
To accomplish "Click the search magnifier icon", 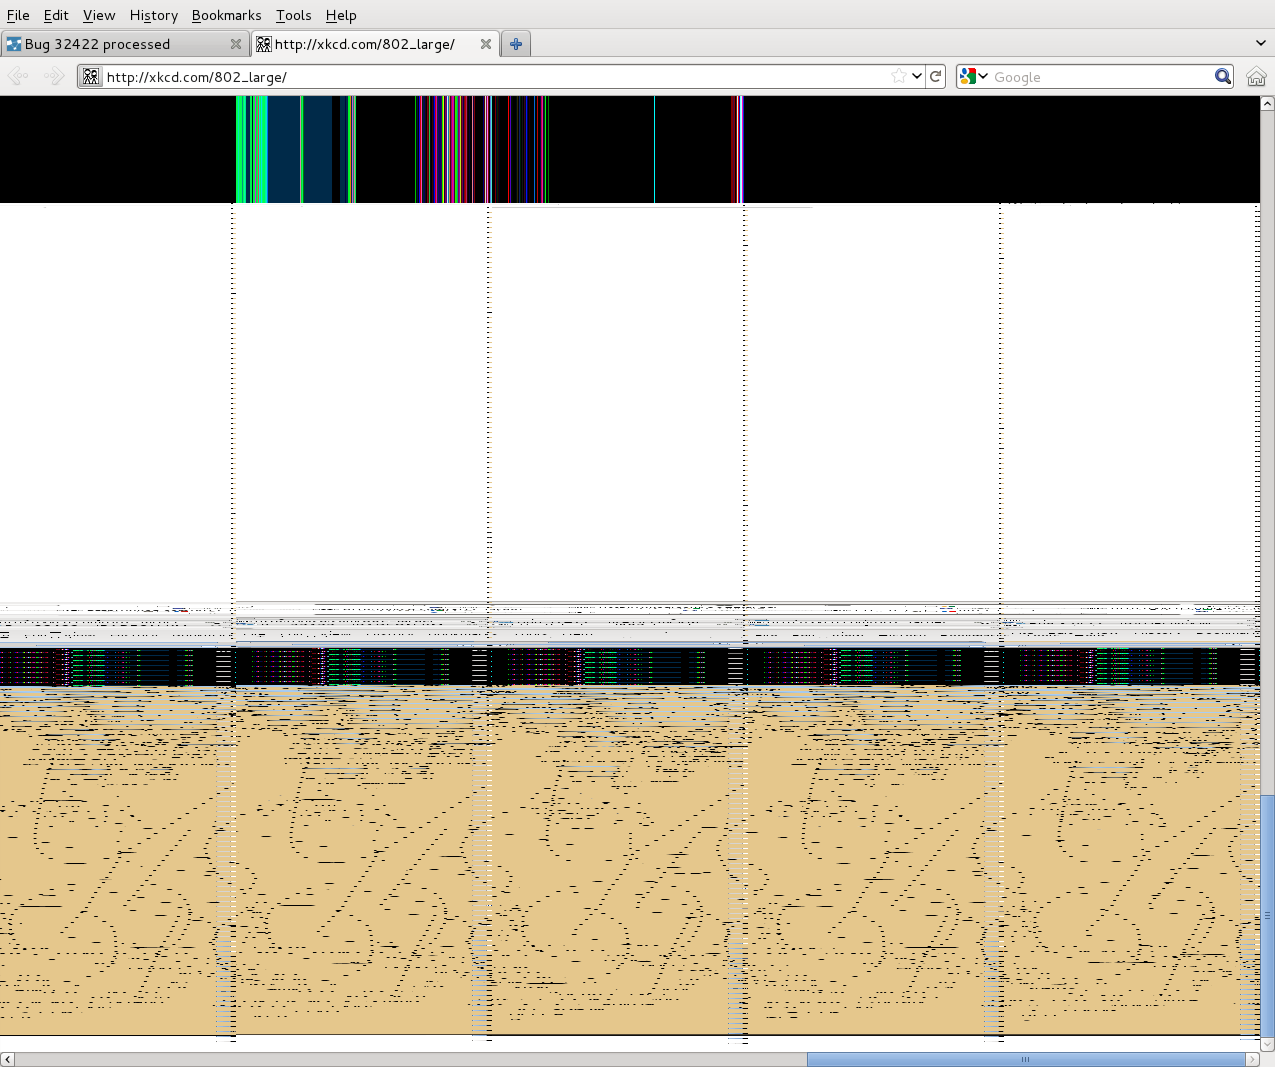I will [x=1222, y=77].
